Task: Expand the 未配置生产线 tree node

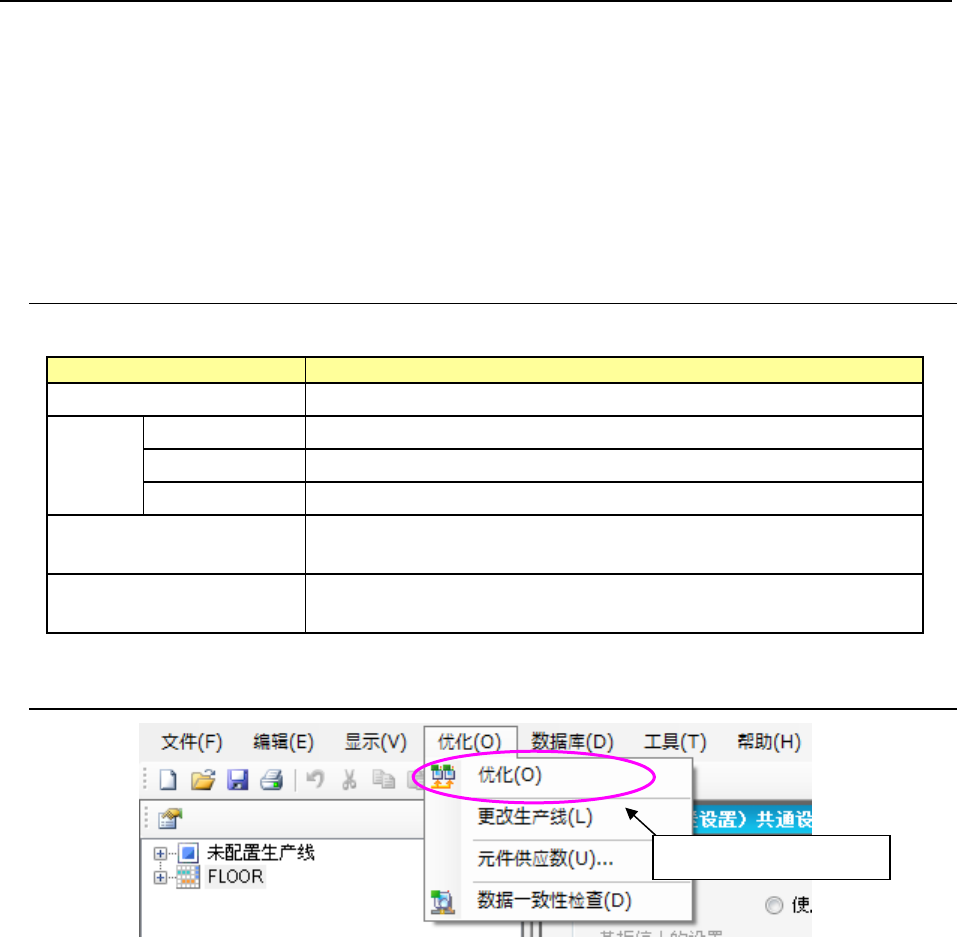Action: [161, 853]
